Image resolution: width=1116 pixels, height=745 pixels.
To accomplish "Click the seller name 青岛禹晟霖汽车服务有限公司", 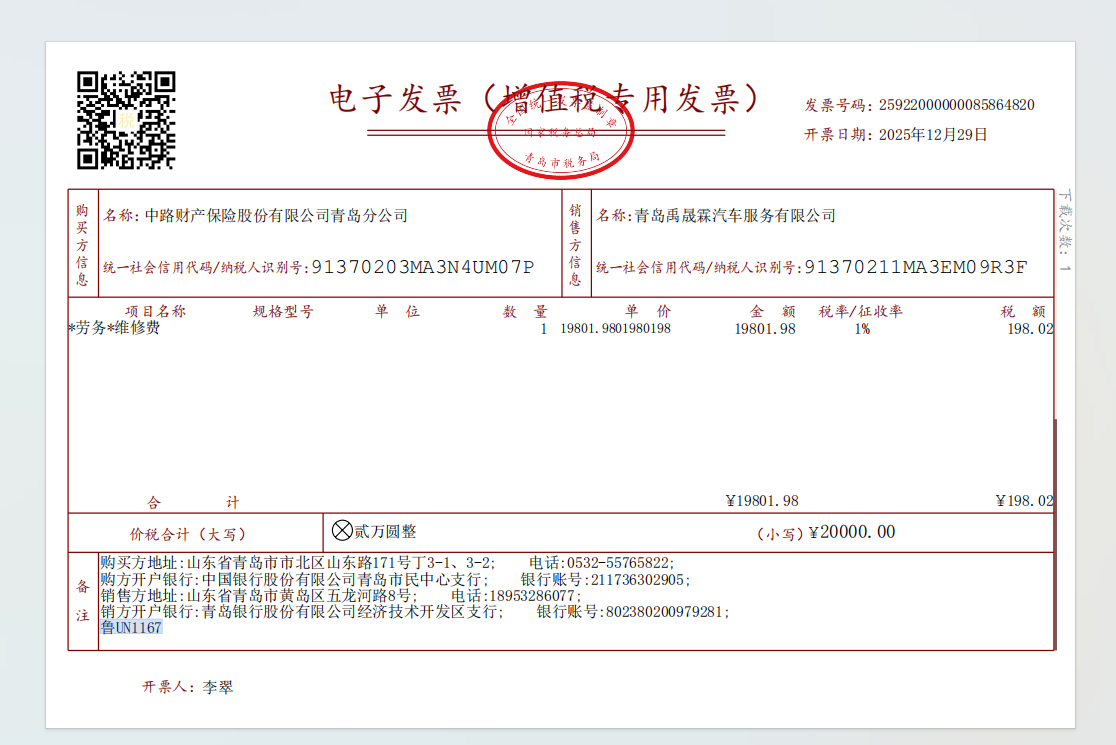I will (735, 216).
